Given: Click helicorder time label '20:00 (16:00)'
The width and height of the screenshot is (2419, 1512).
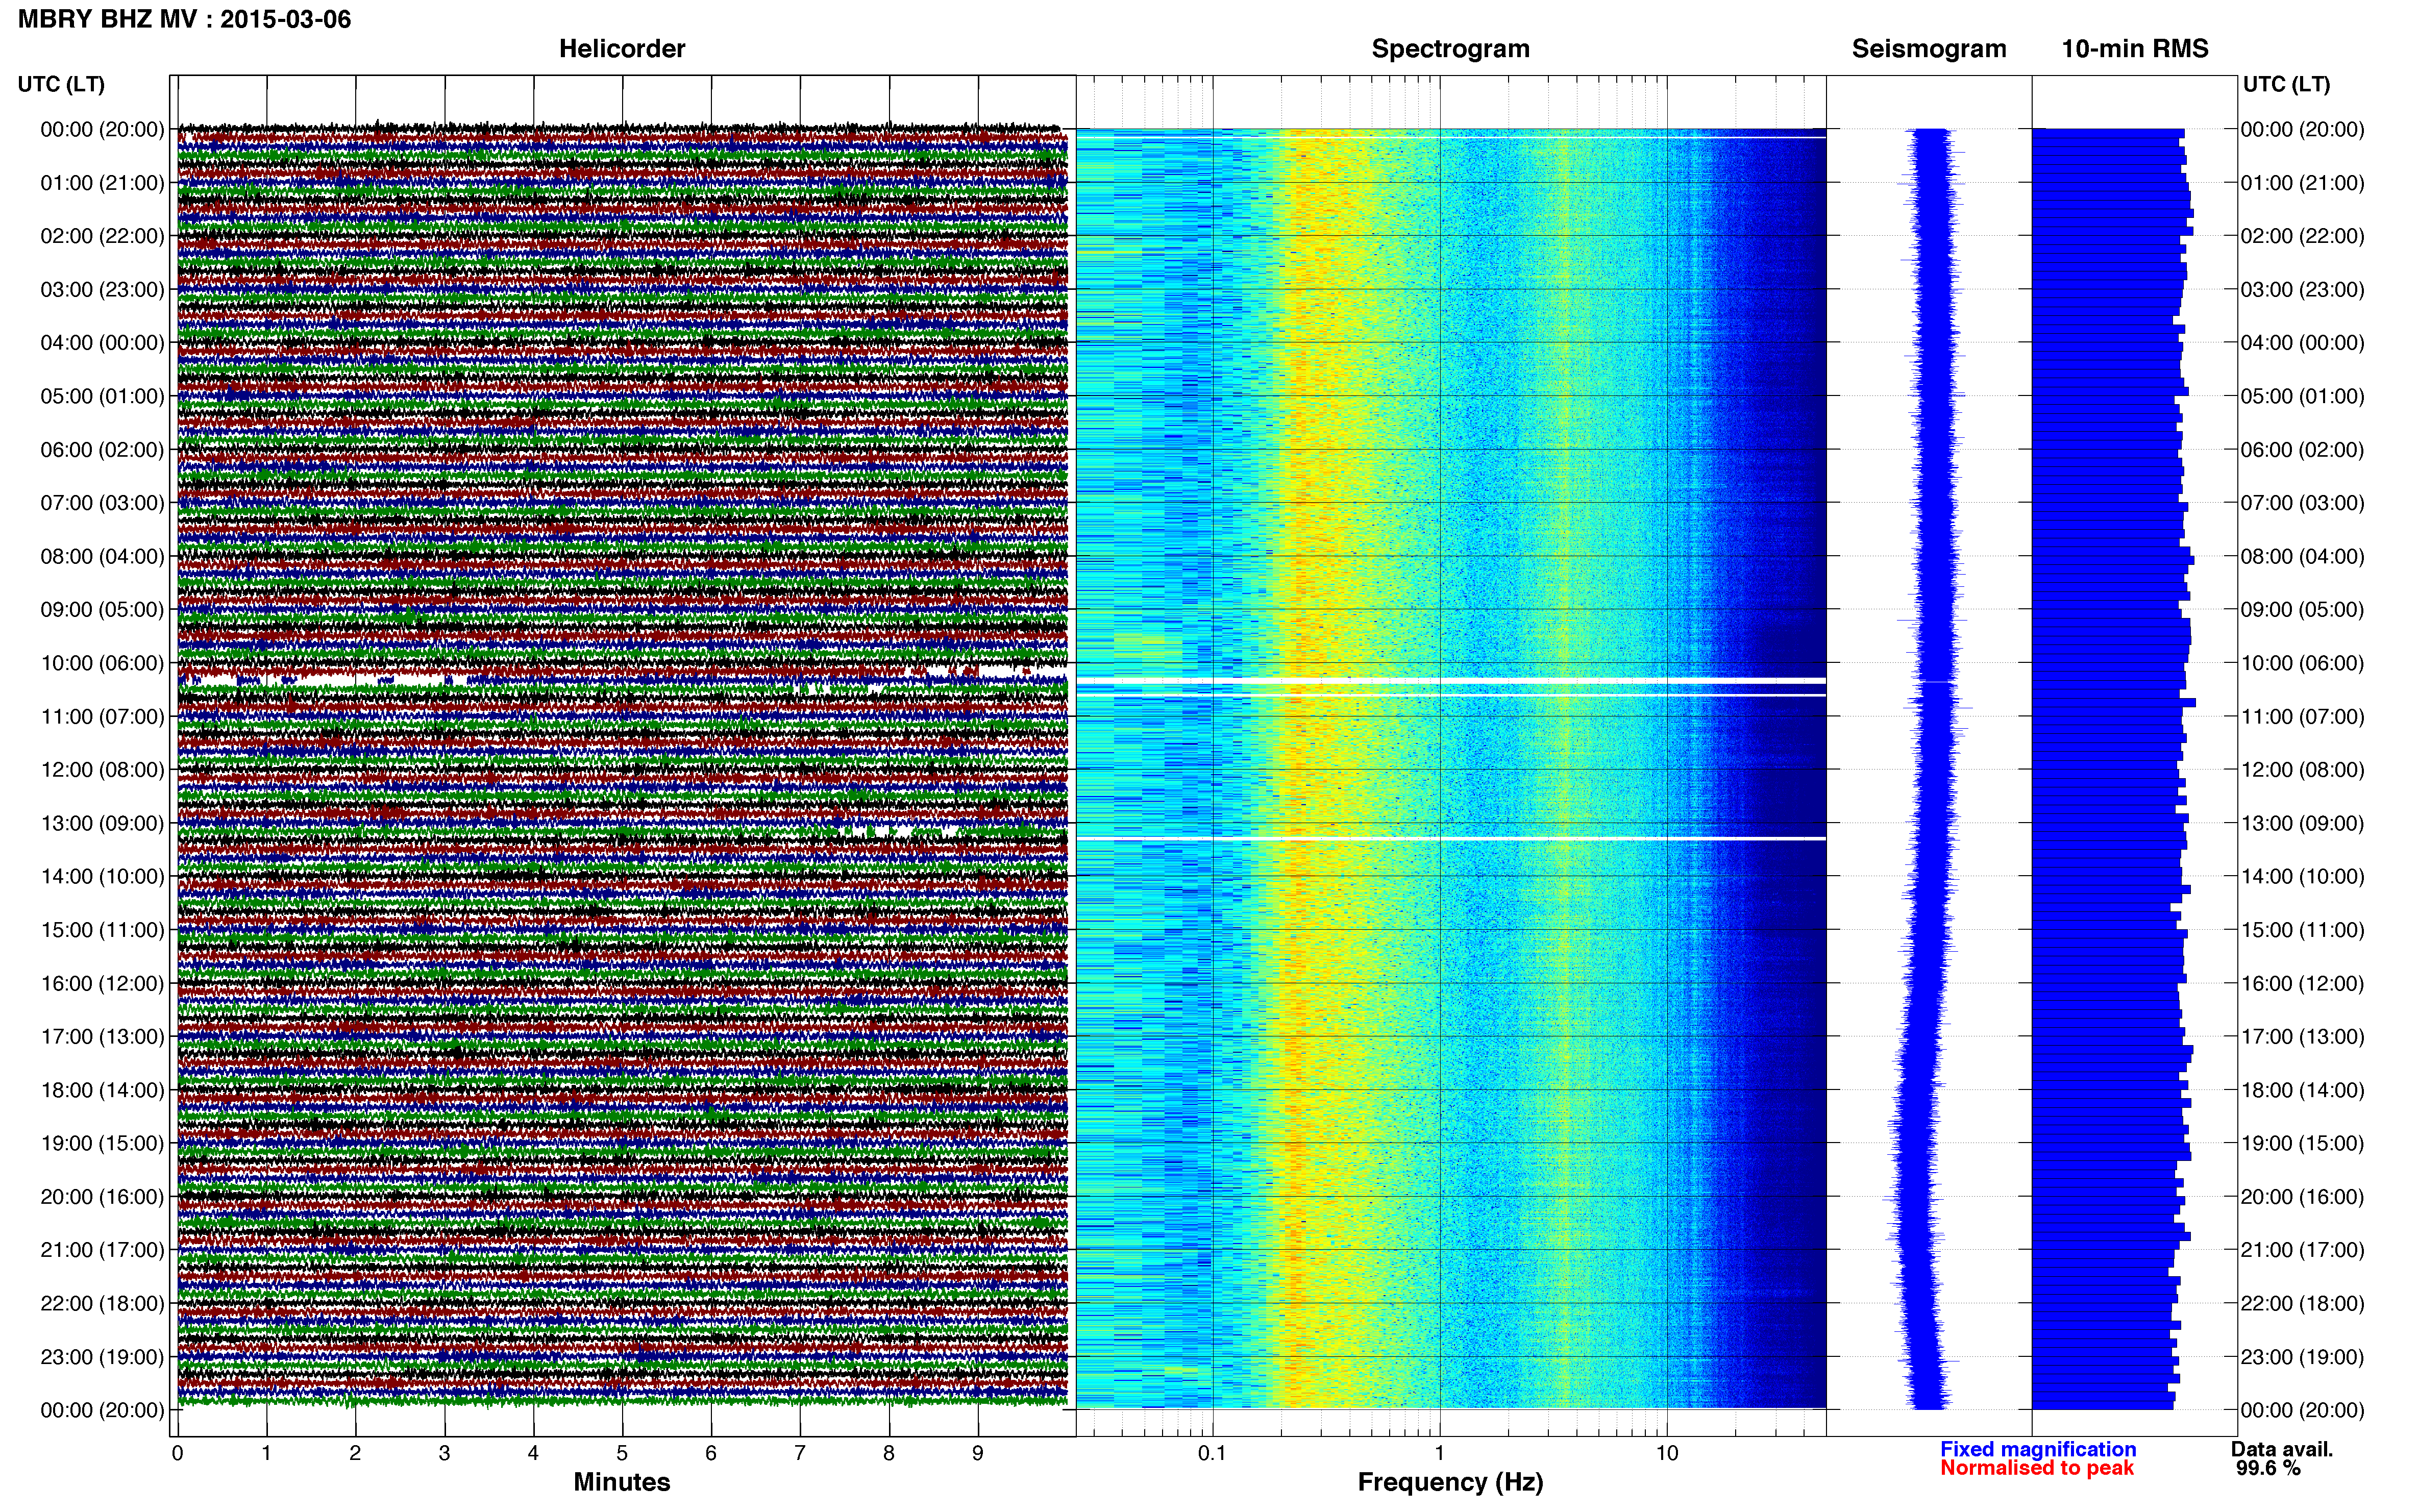Looking at the screenshot, I should pos(102,1197).
